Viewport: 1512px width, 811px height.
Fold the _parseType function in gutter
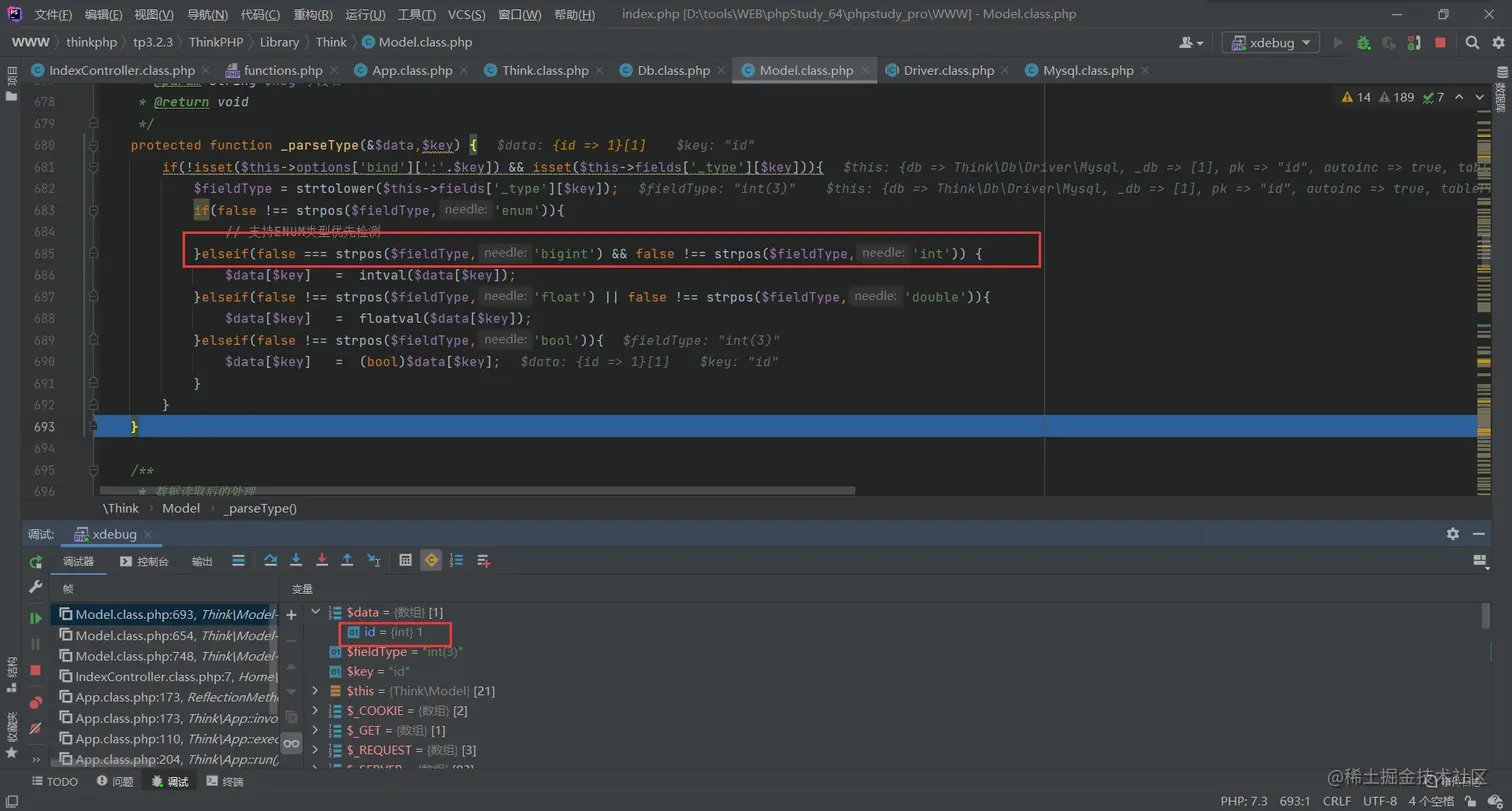(93, 145)
